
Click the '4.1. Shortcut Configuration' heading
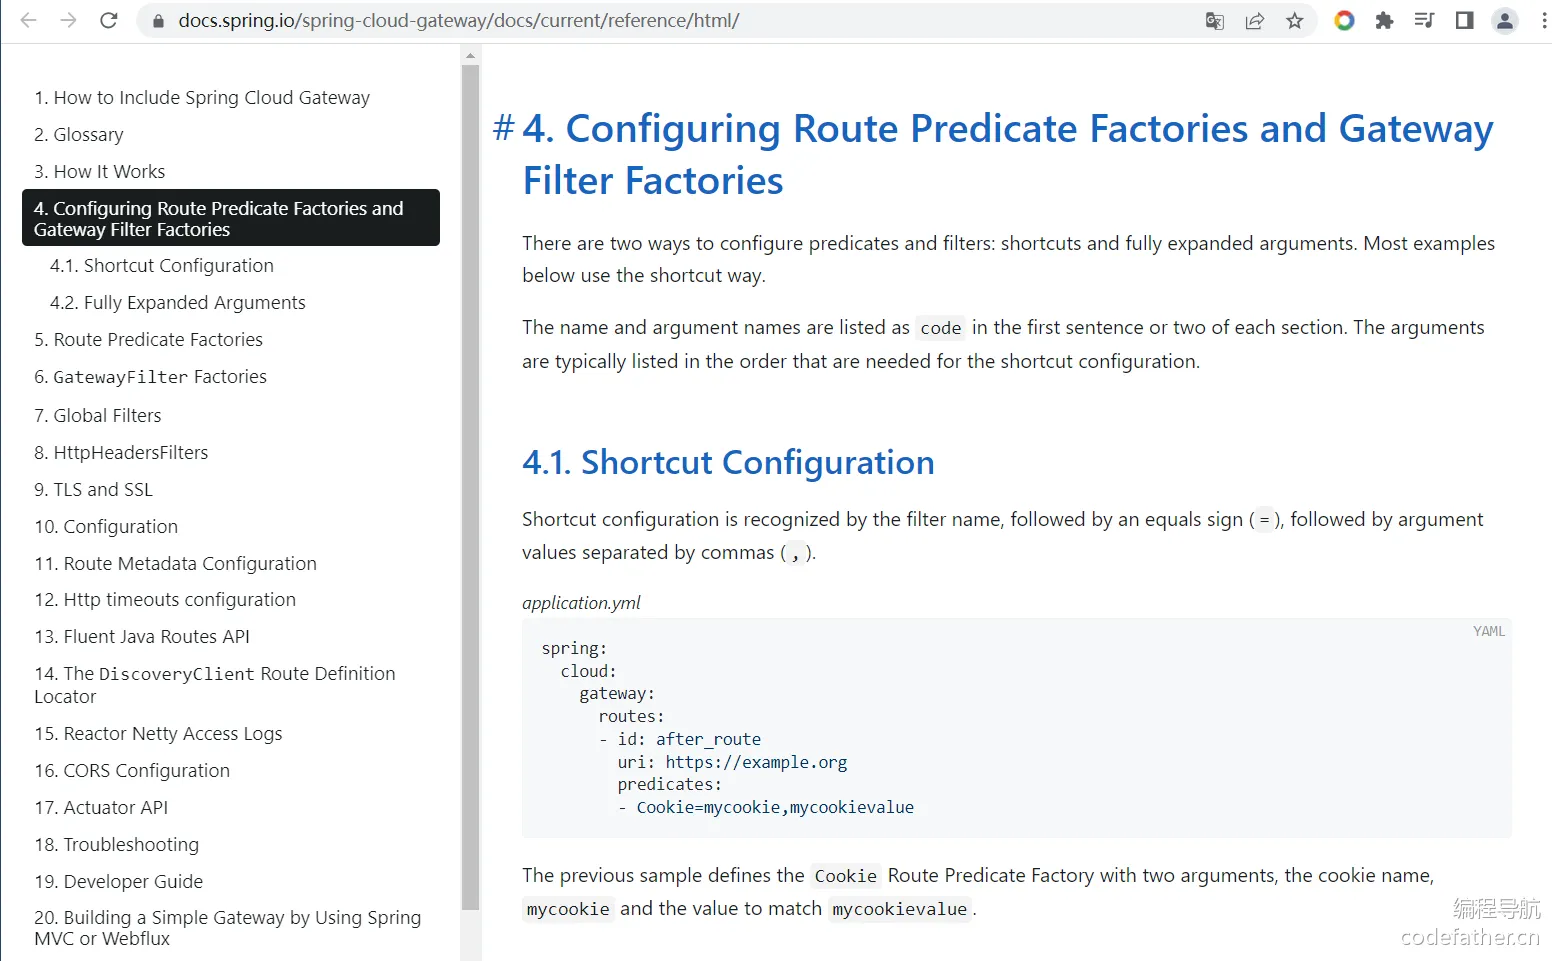[728, 462]
